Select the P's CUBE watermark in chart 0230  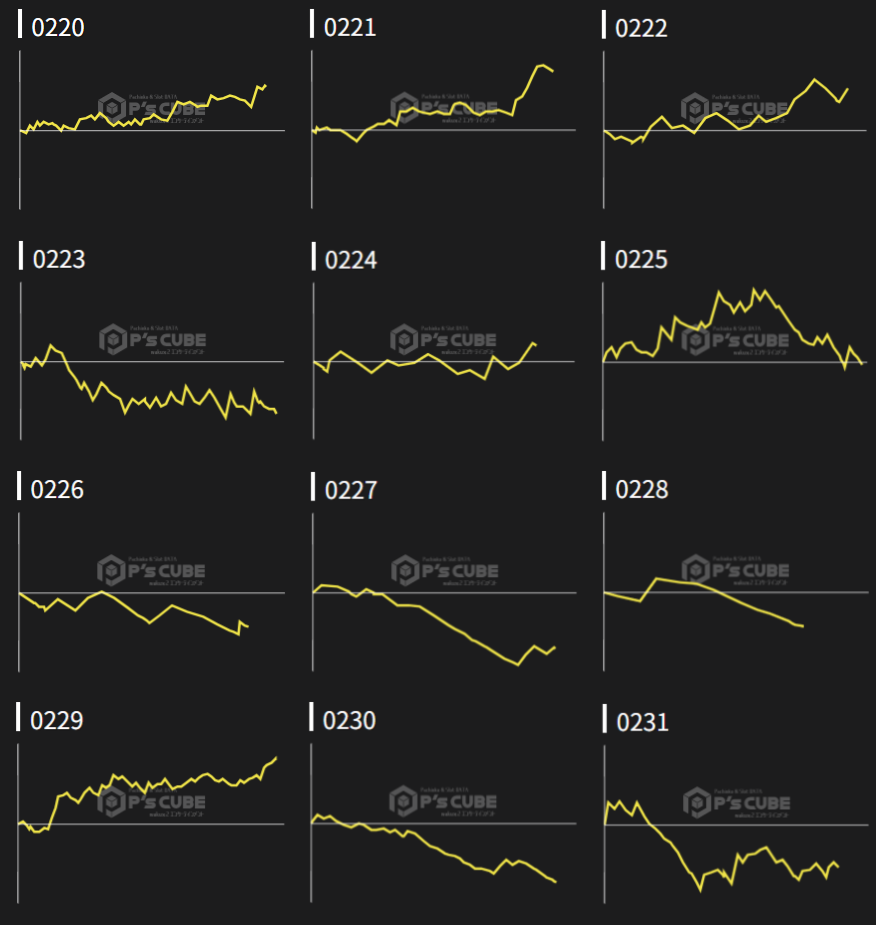(444, 801)
